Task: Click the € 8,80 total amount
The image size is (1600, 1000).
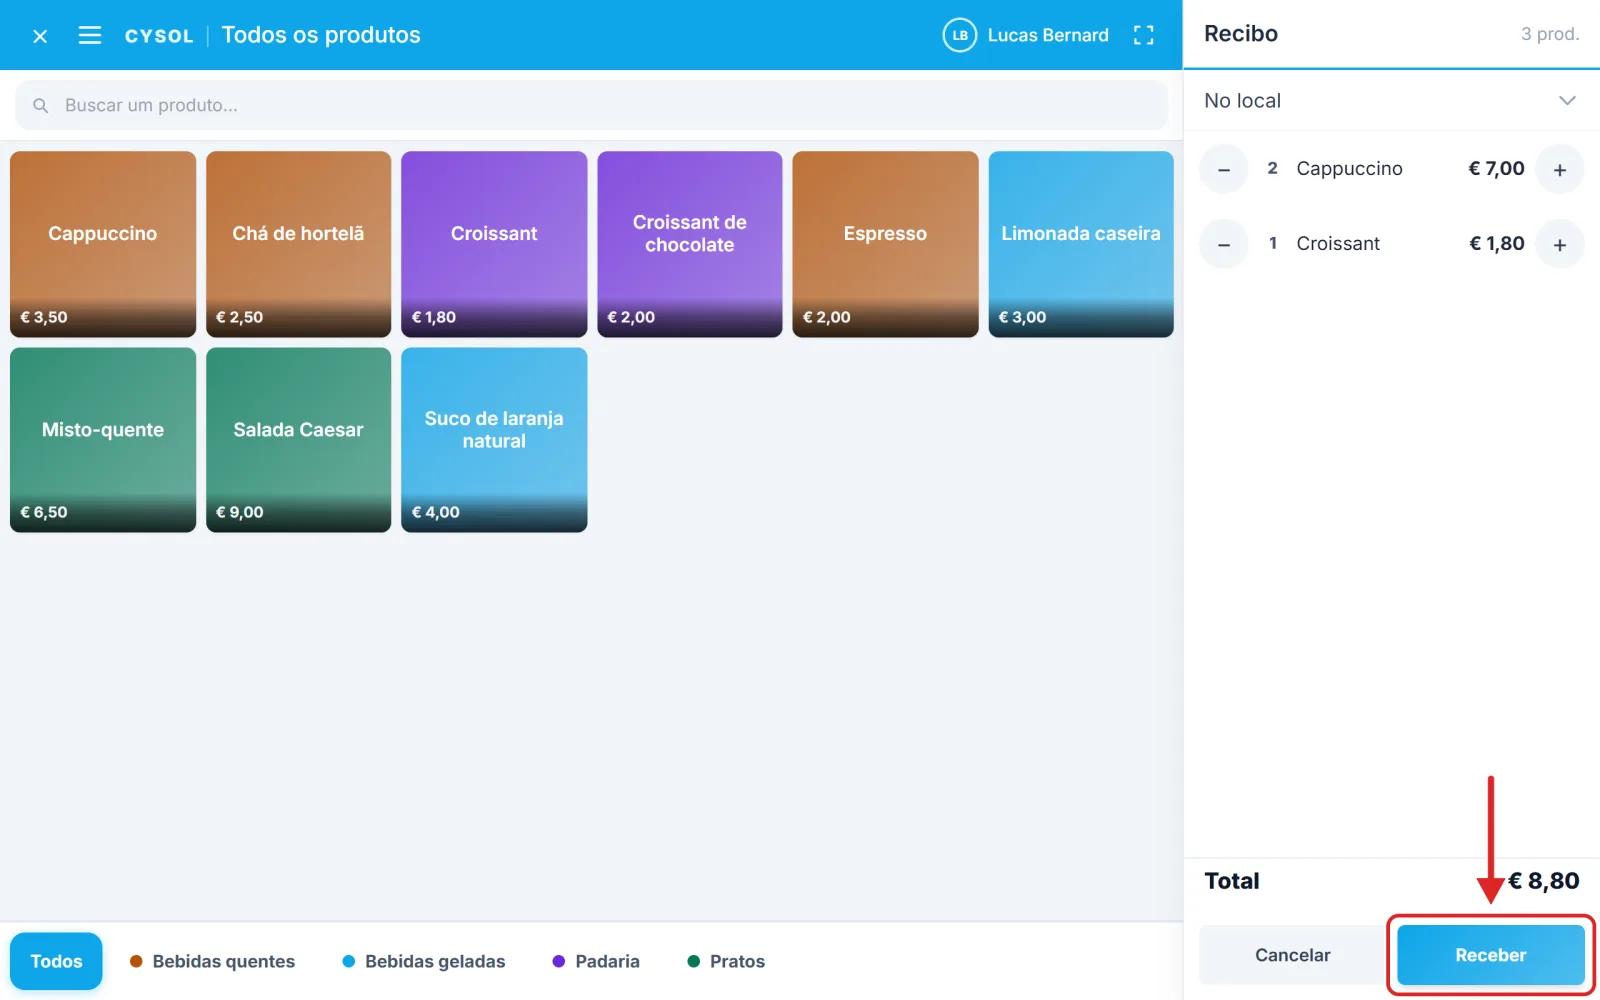Action: (x=1544, y=881)
